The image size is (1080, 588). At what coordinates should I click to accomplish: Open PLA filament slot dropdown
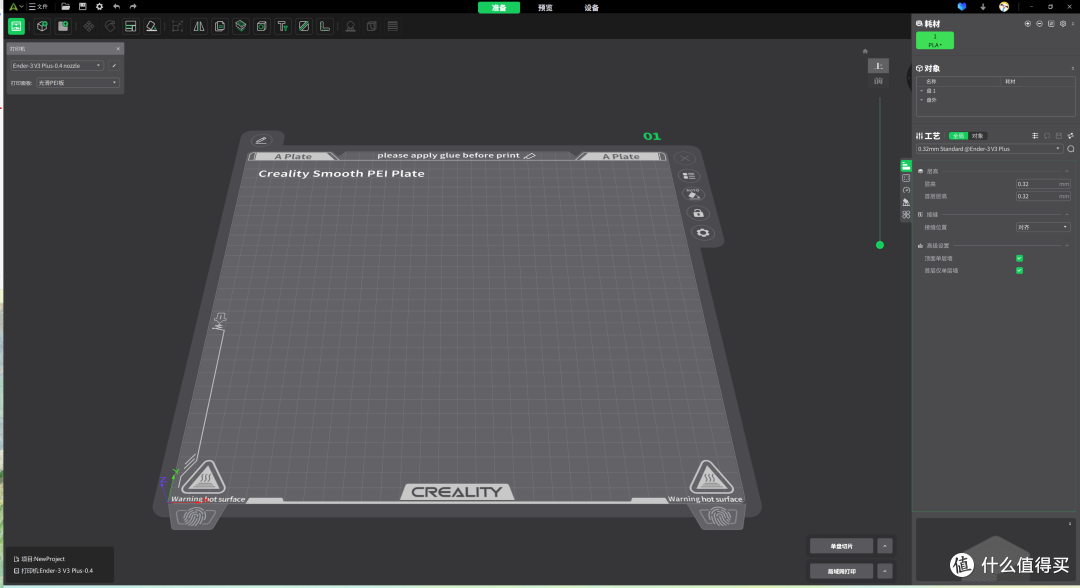click(x=935, y=41)
